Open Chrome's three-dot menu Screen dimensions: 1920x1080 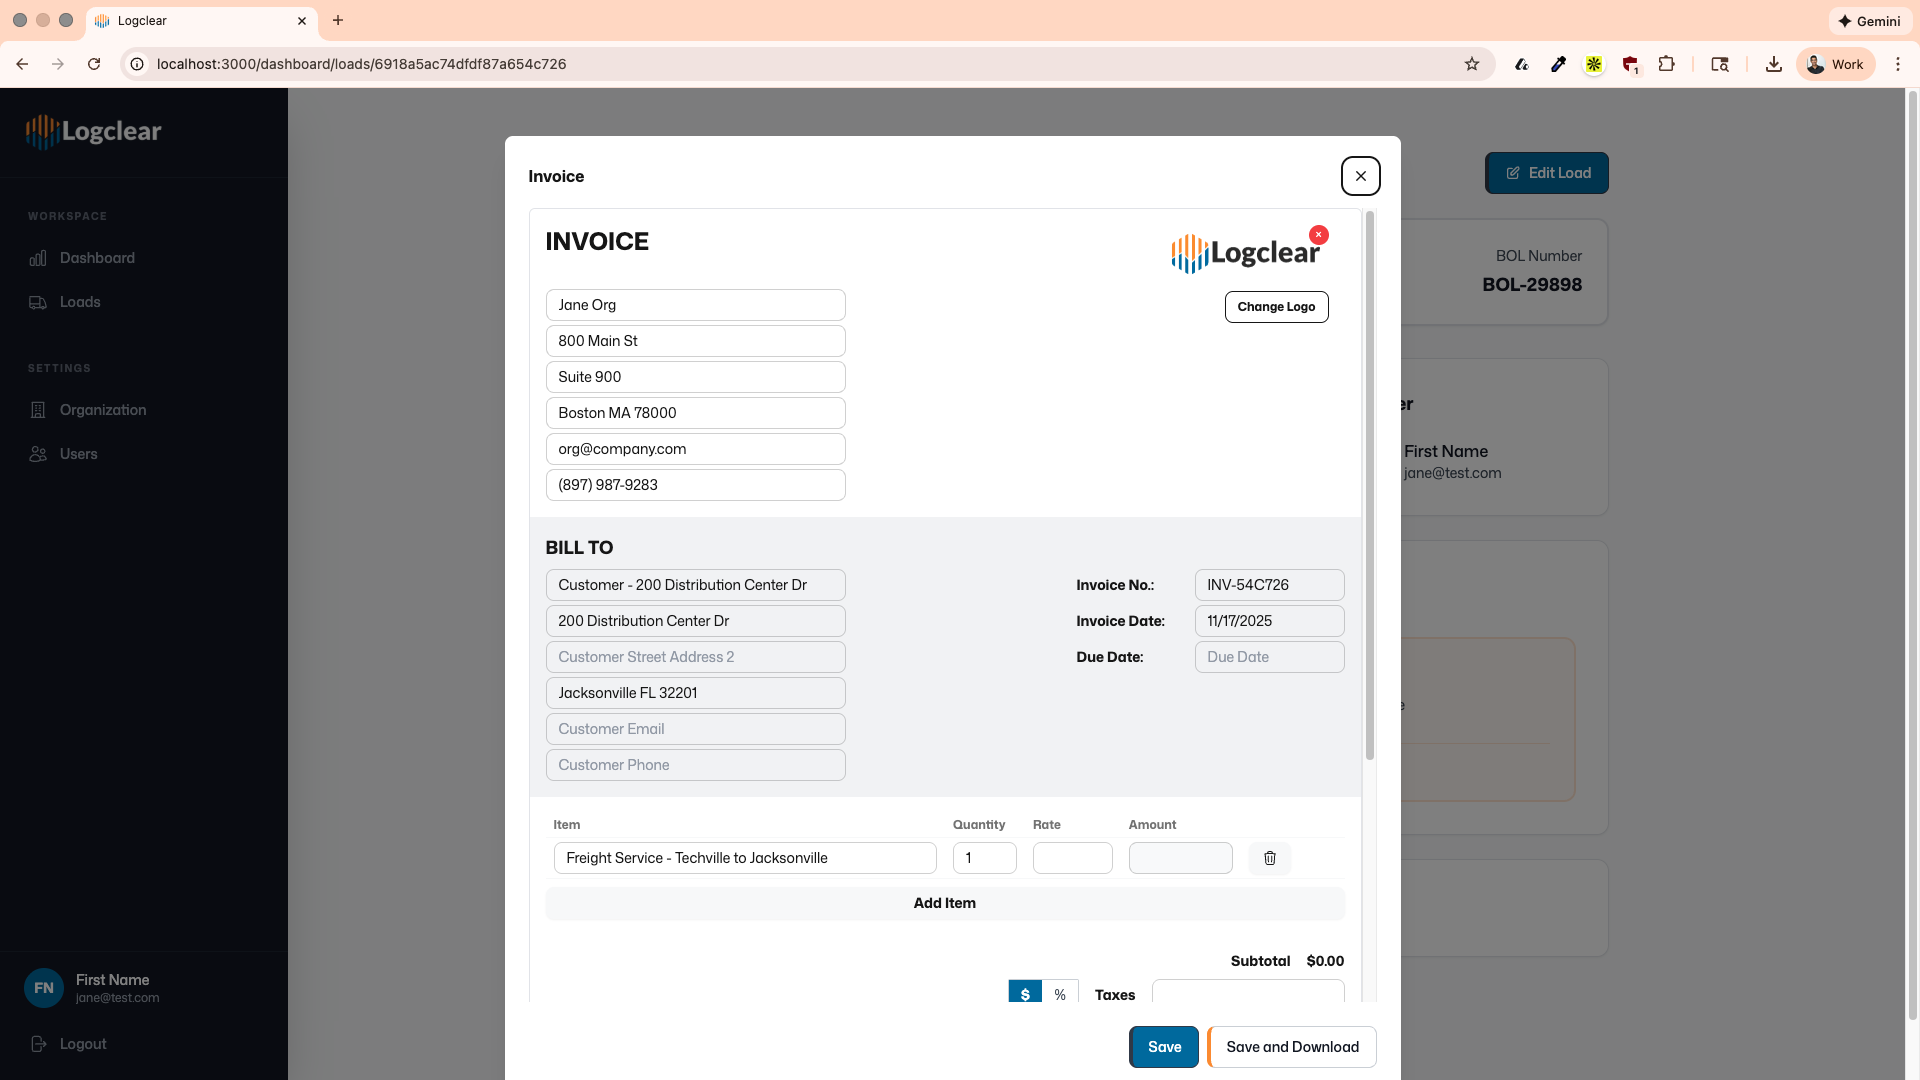[x=1899, y=63]
